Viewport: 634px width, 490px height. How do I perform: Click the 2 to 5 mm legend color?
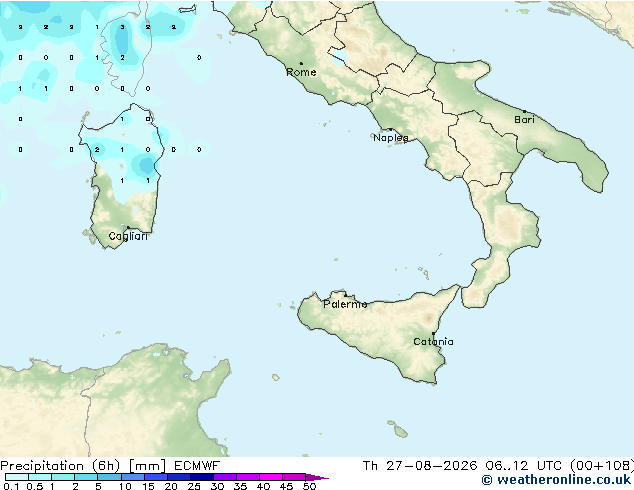point(86,477)
